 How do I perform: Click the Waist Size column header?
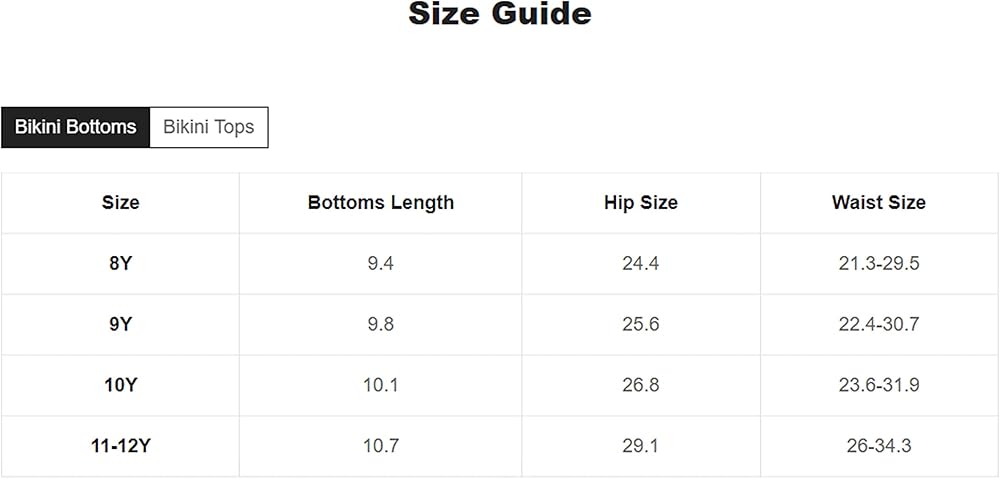point(878,203)
